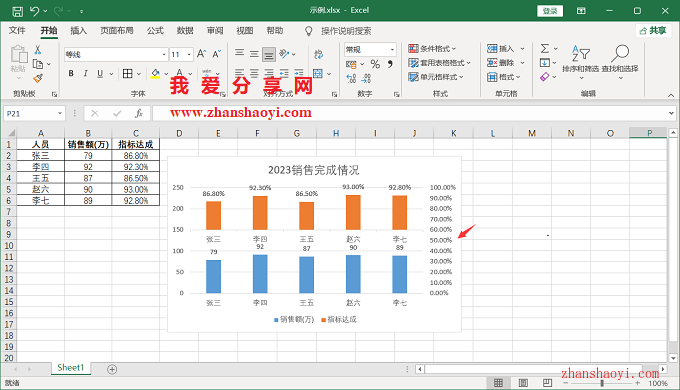Apply Comma Style number format
The height and width of the screenshot is (390, 680).
[390, 64]
